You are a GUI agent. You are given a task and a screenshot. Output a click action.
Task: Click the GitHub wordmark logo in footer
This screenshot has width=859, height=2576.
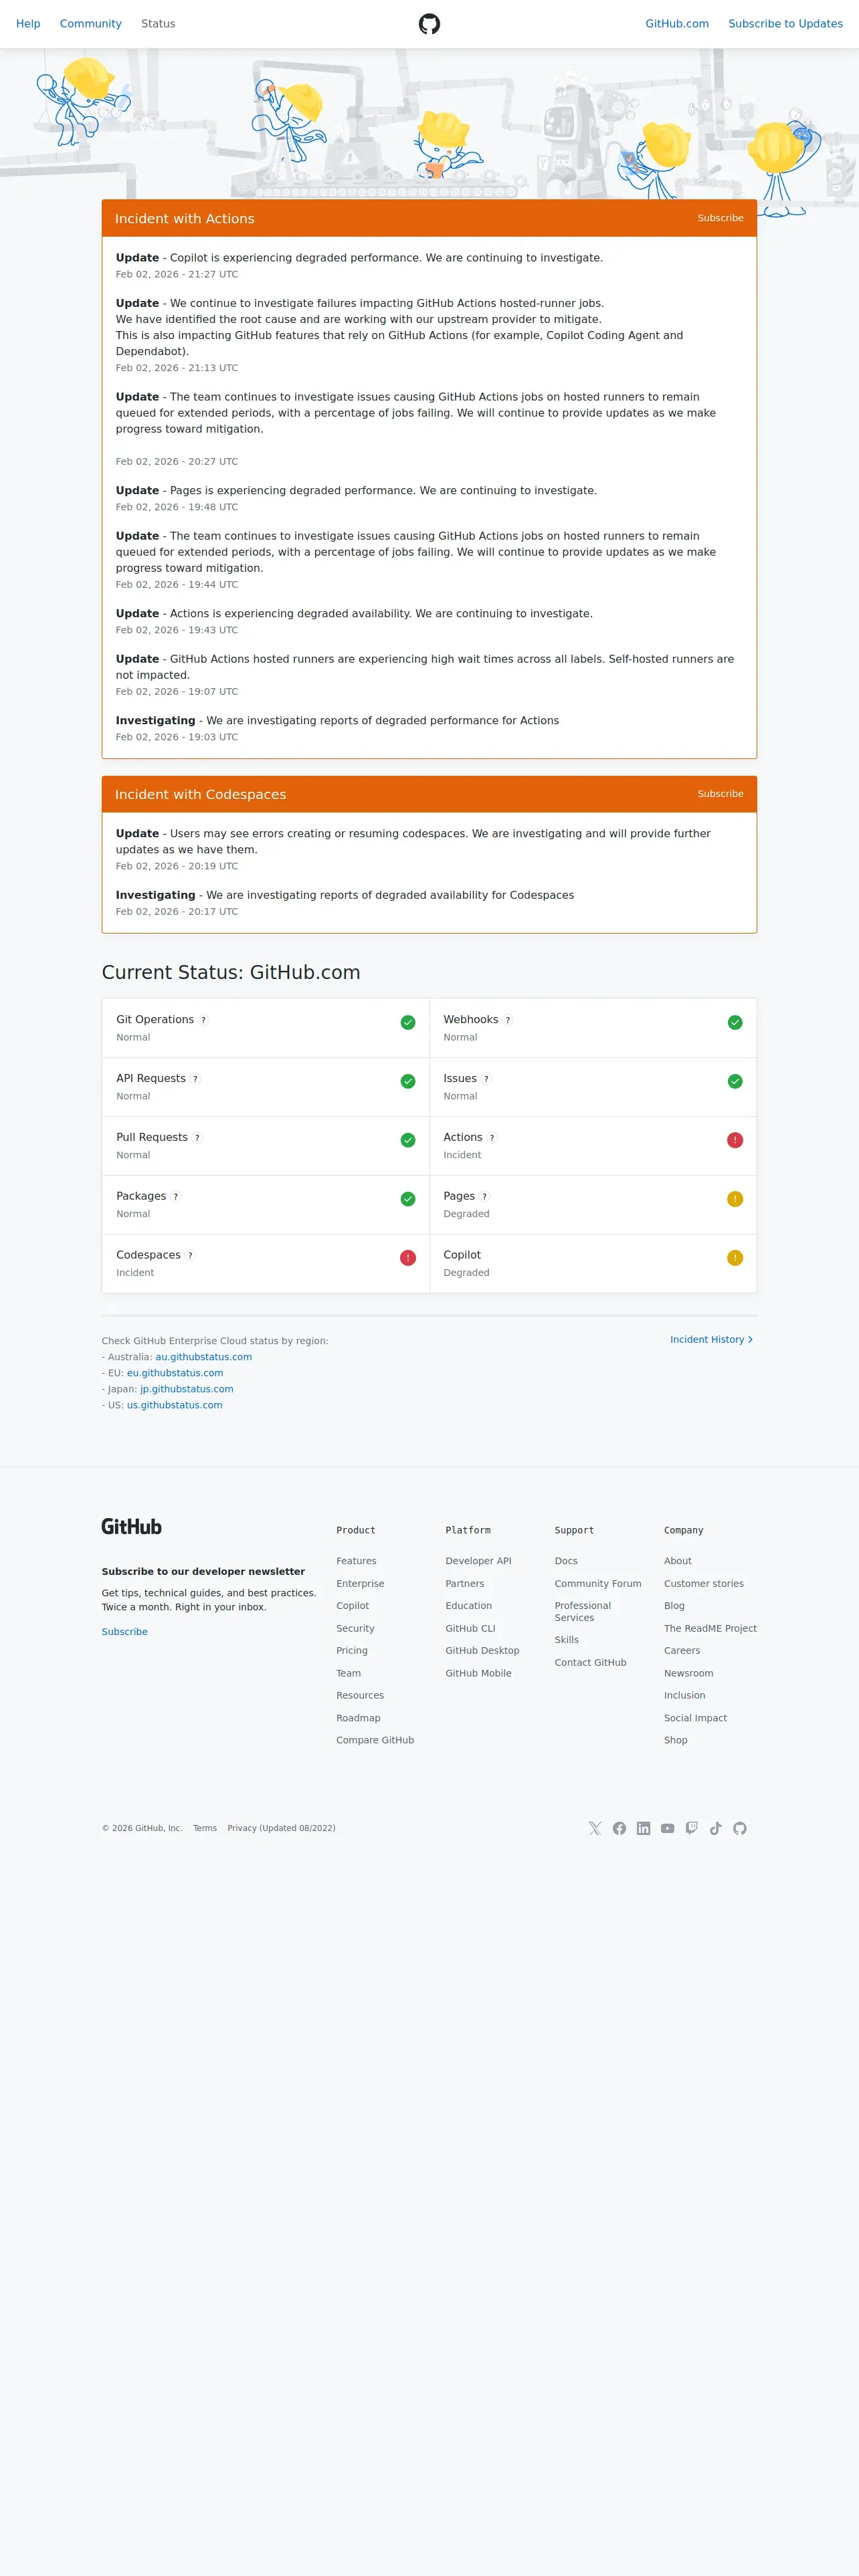[x=131, y=1526]
